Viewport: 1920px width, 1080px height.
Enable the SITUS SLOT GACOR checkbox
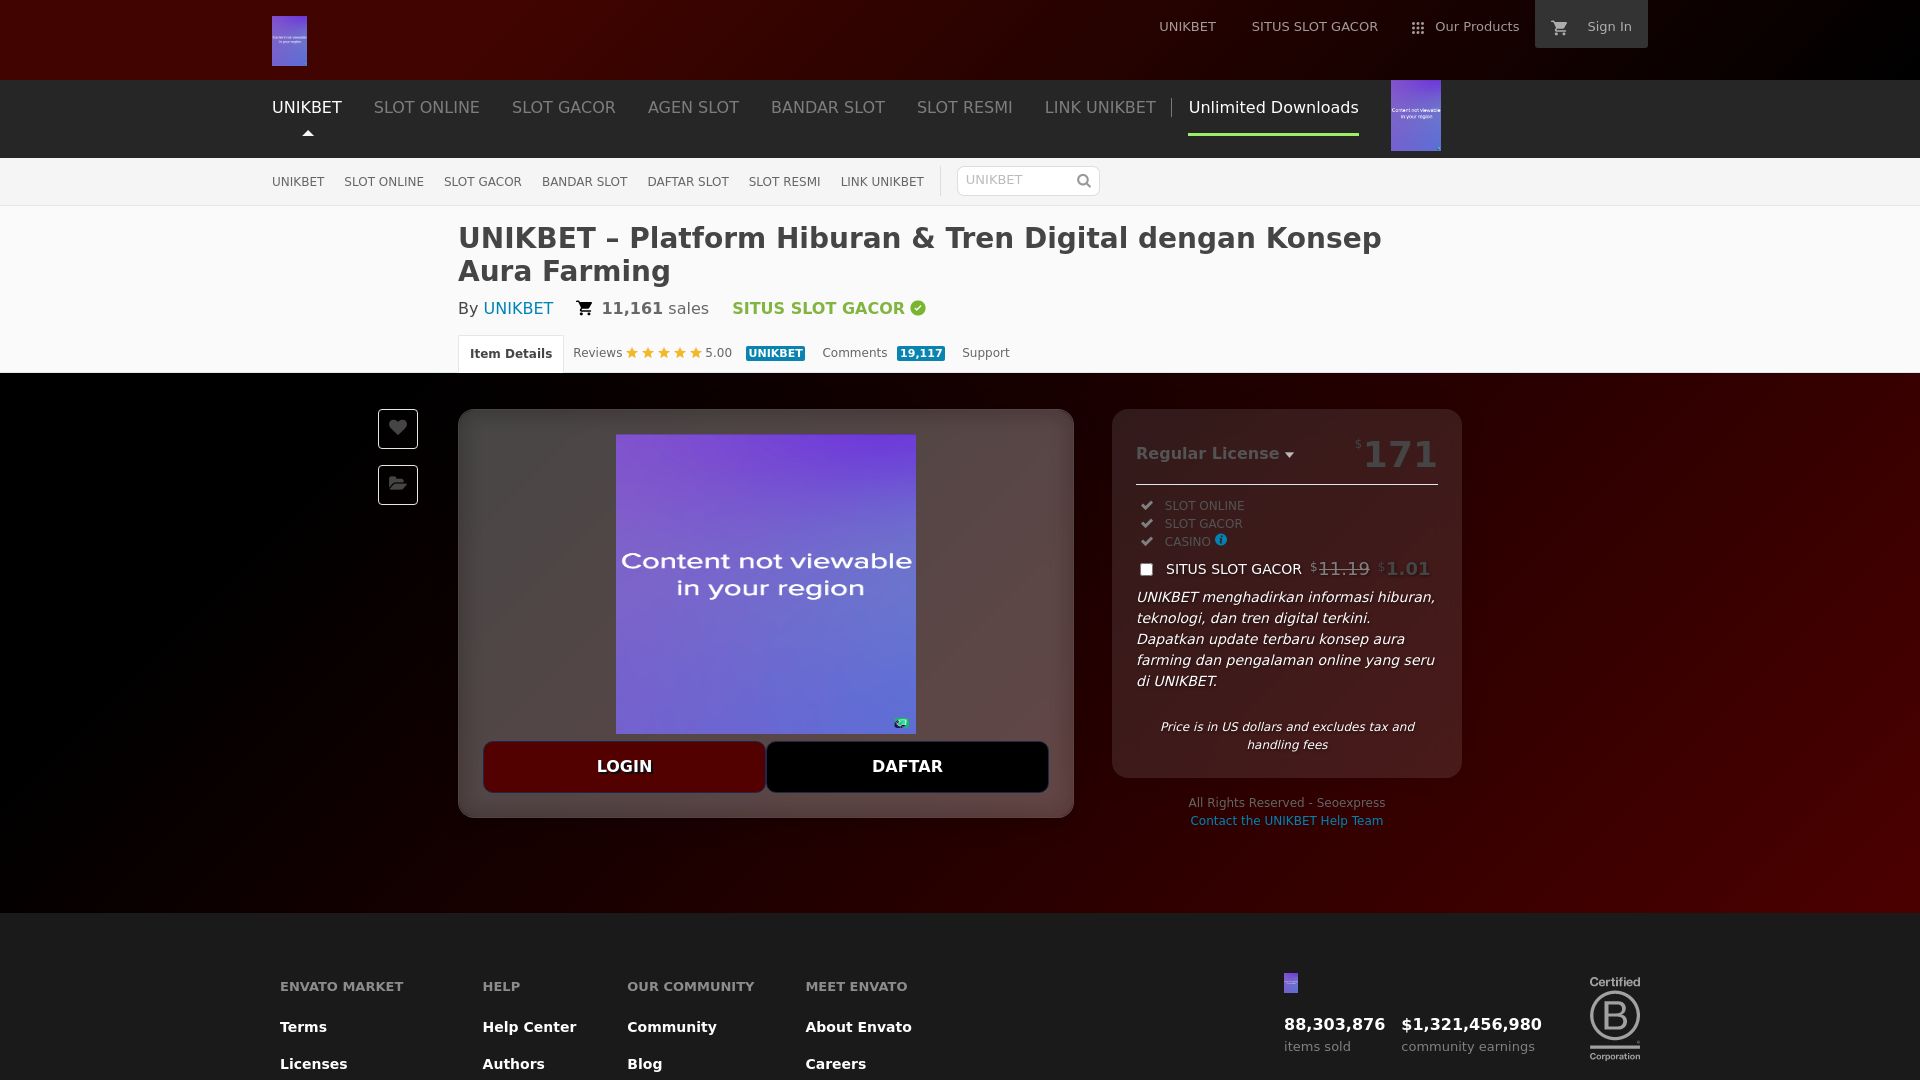pyautogui.click(x=1146, y=569)
